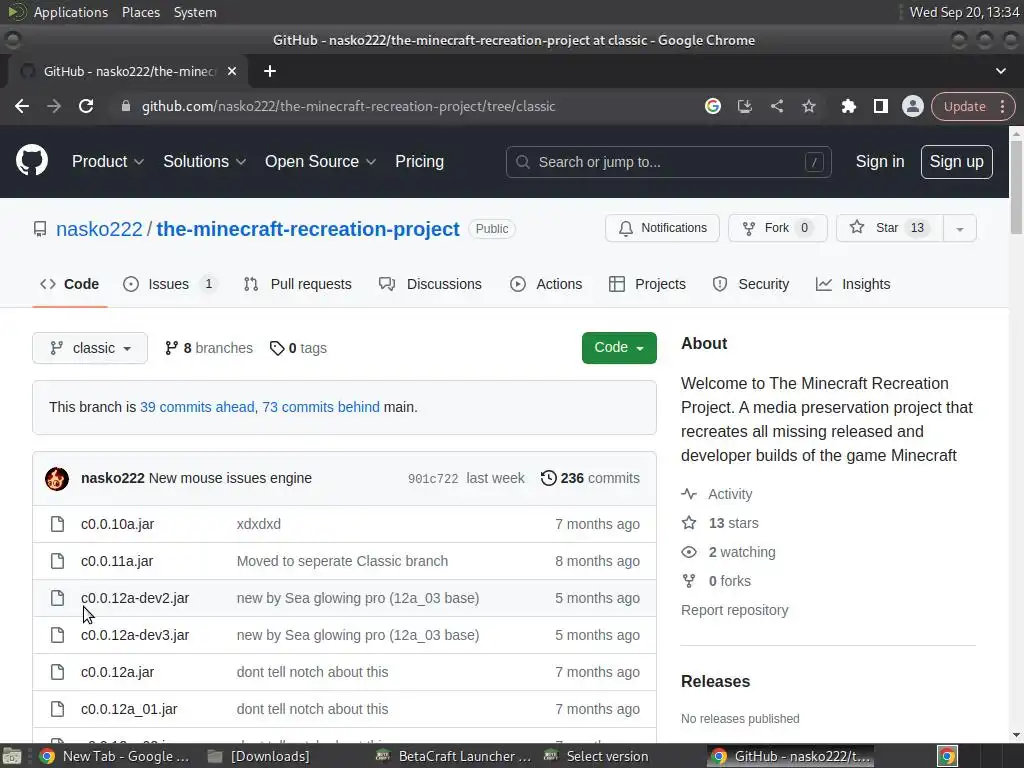The width and height of the screenshot is (1024, 768).
Task: Reload the page with the refresh icon
Action: click(86, 106)
